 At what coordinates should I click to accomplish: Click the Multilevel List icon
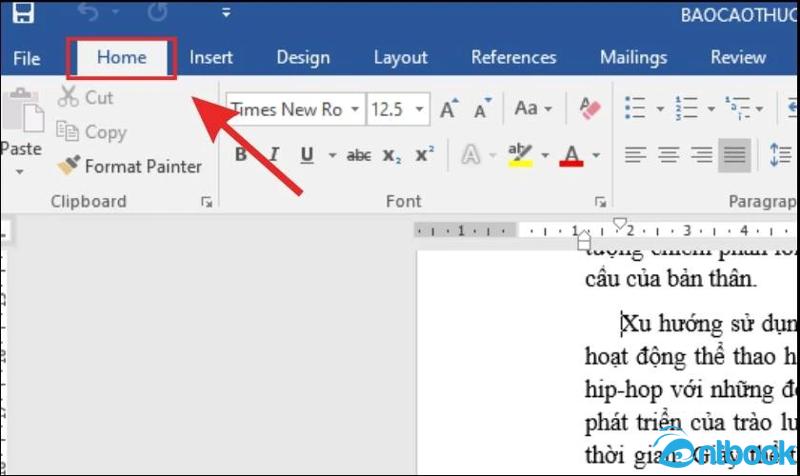pos(737,108)
